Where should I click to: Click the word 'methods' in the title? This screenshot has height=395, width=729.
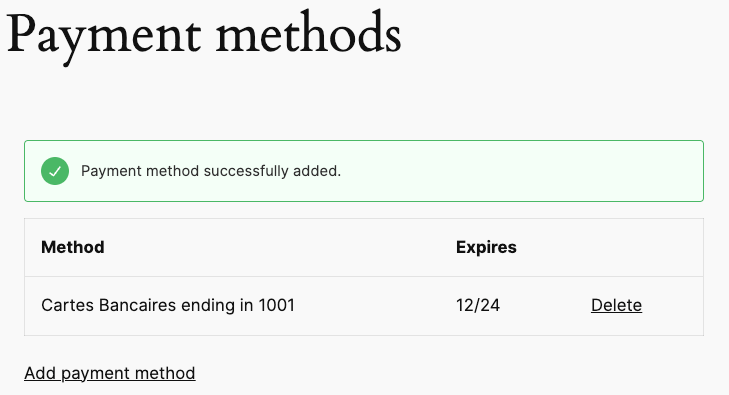(308, 33)
